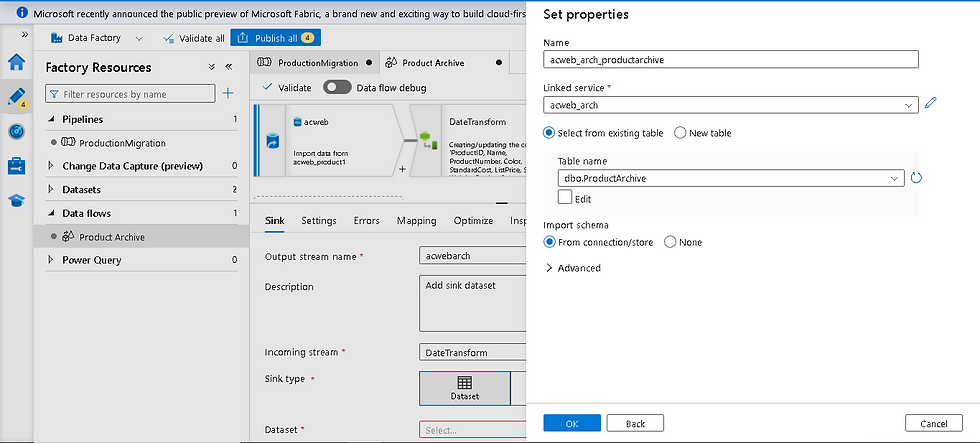This screenshot has height=443, width=980.
Task: Click the add new resource plus icon
Action: pyautogui.click(x=228, y=94)
